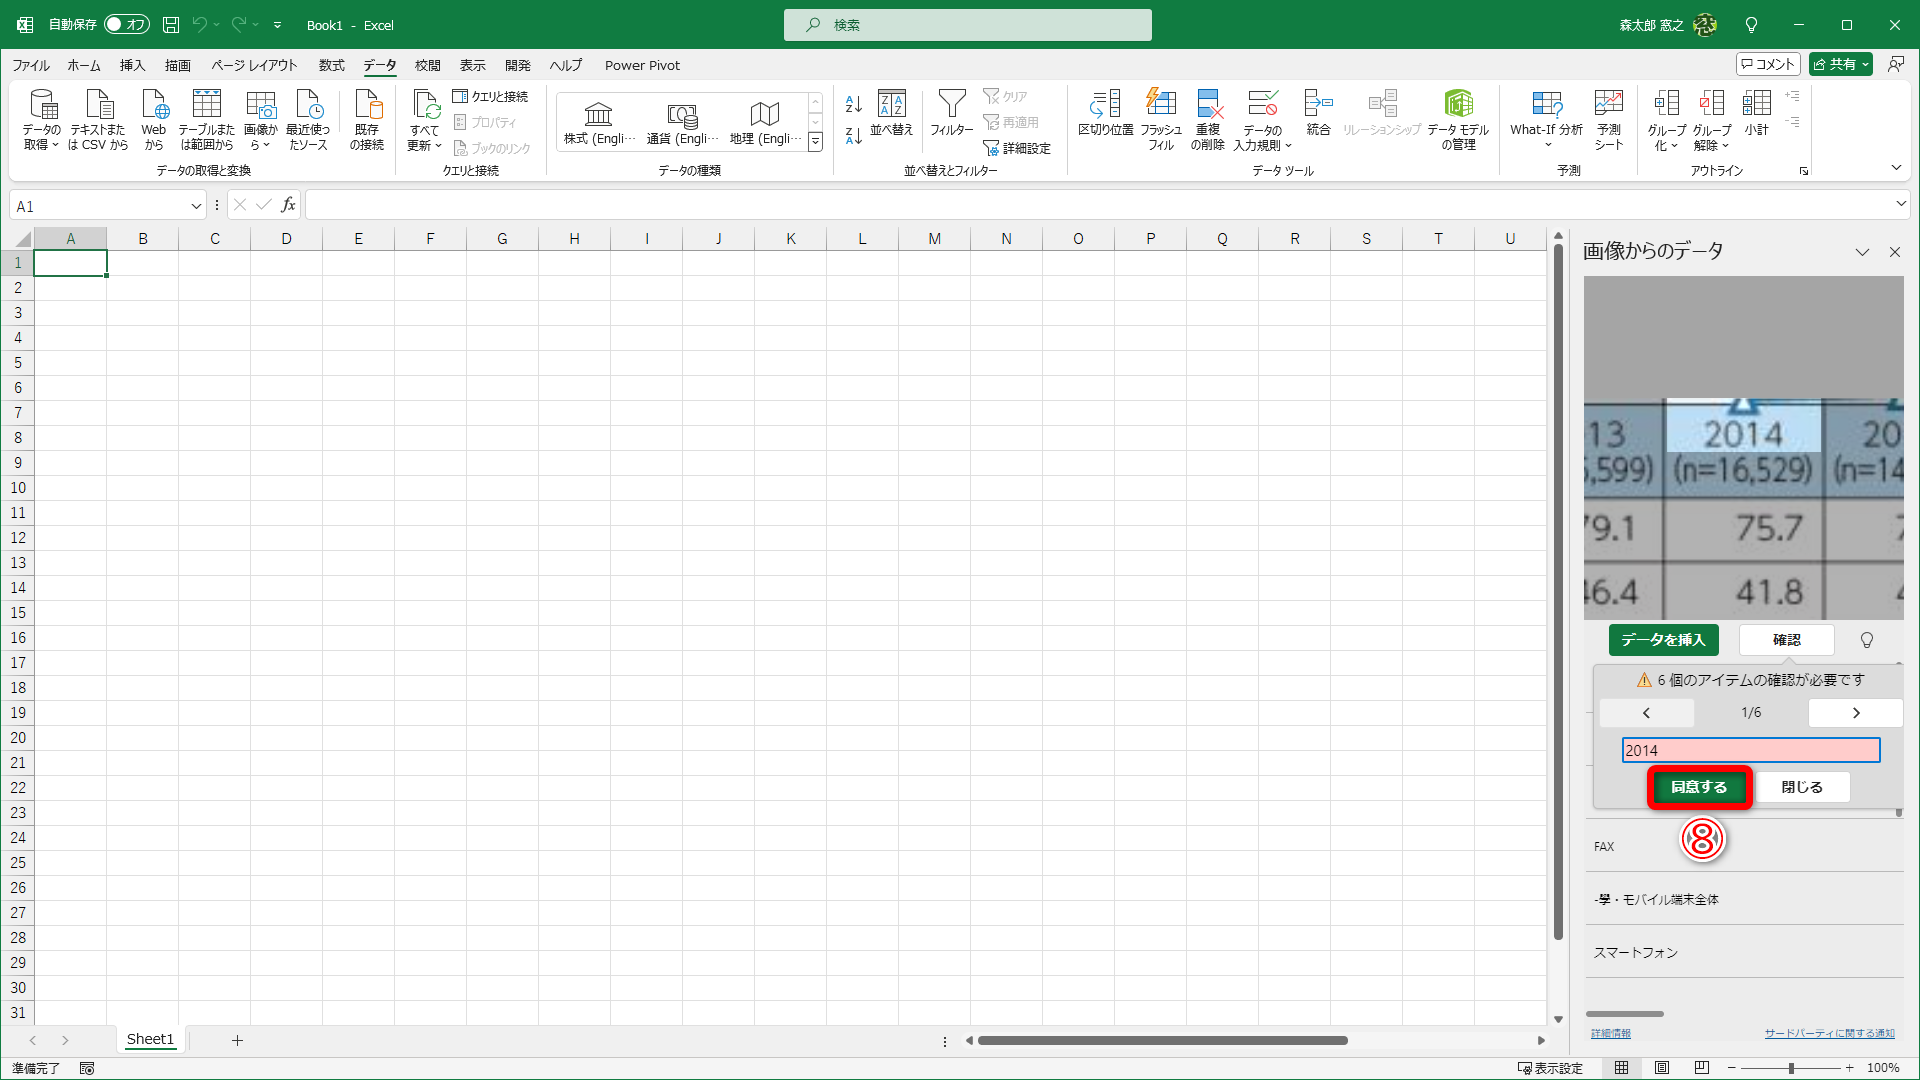Expand the Name Box dropdown
Viewport: 1920px width, 1080px height.
196,206
